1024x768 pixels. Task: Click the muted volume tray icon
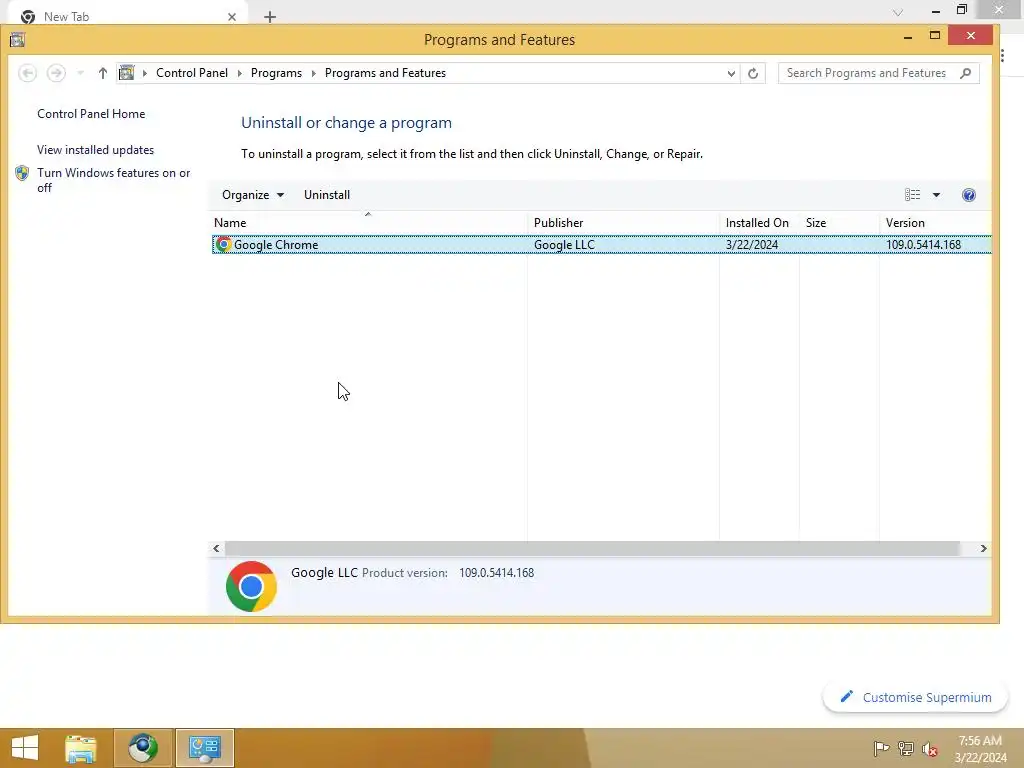[x=930, y=748]
